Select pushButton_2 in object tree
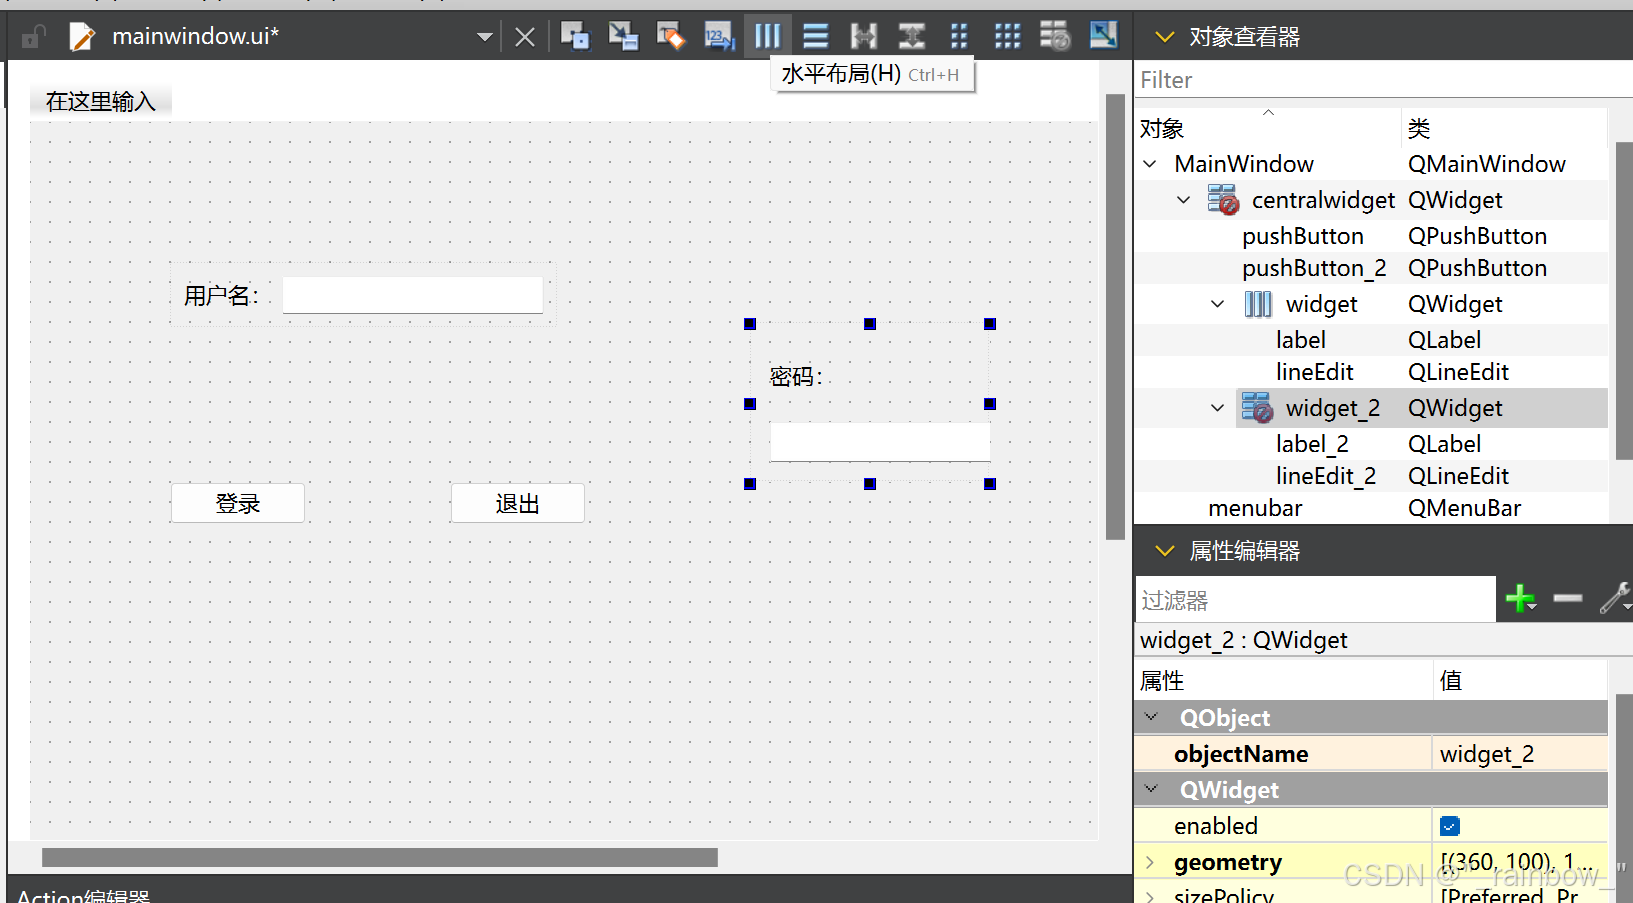Image resolution: width=1633 pixels, height=903 pixels. coord(1314,268)
